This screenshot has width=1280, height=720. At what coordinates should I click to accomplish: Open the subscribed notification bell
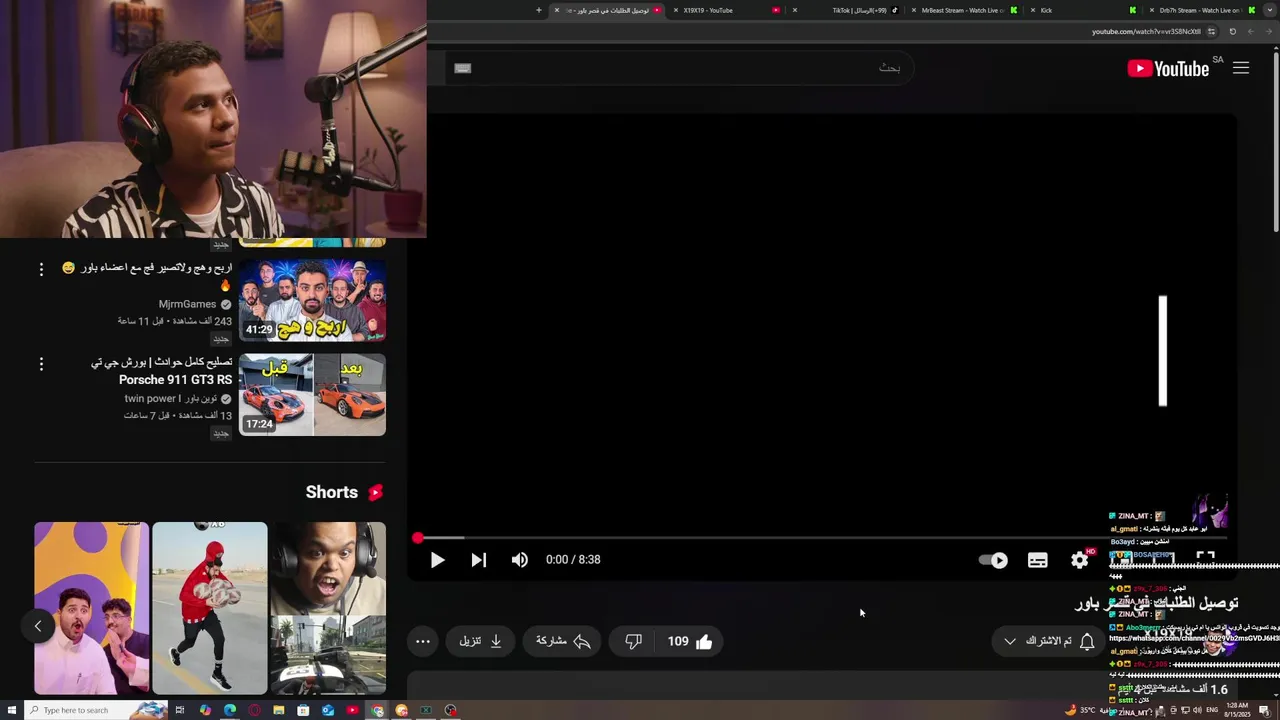1087,641
